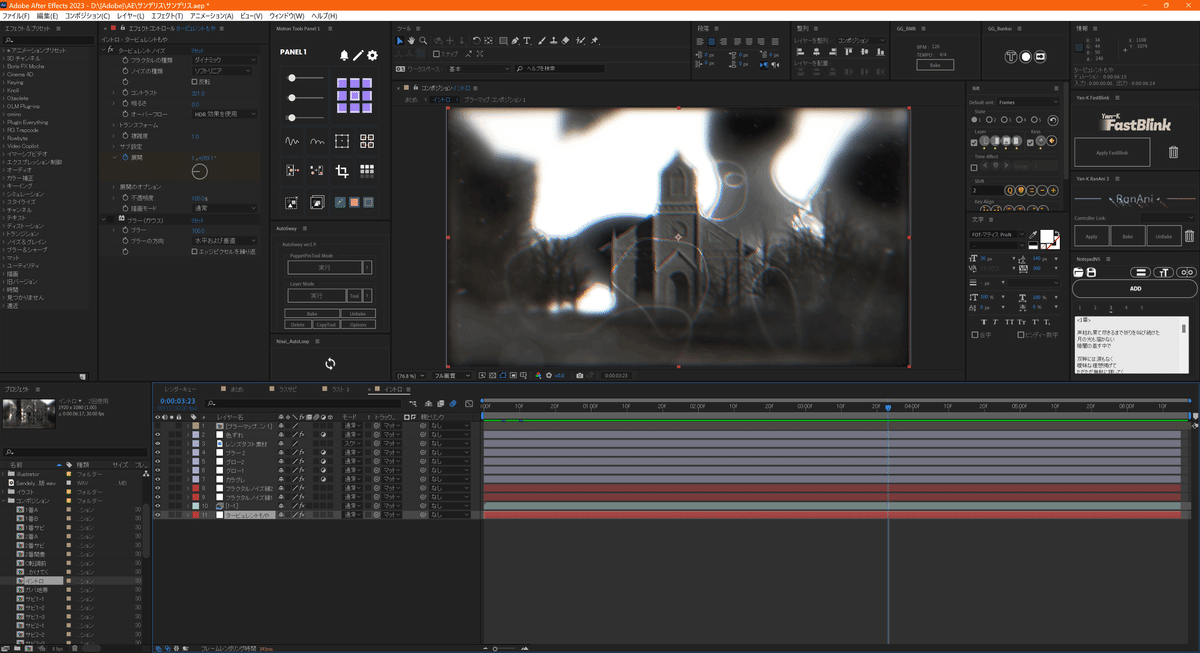Click the GG_Bunkai circled T icon
The width and height of the screenshot is (1200, 653).
point(1011,57)
